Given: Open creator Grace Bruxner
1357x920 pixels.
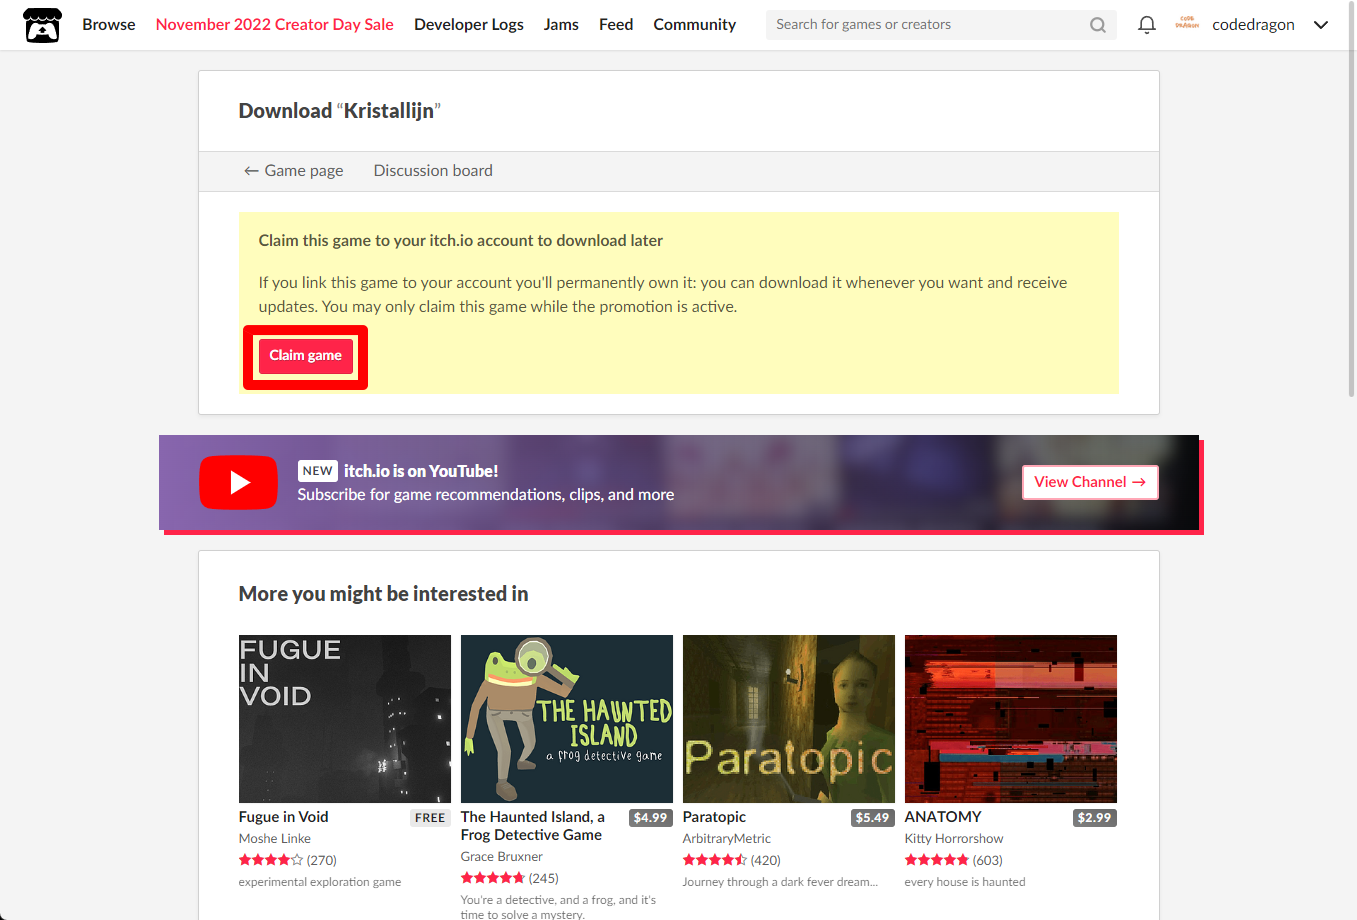Looking at the screenshot, I should pos(502,857).
